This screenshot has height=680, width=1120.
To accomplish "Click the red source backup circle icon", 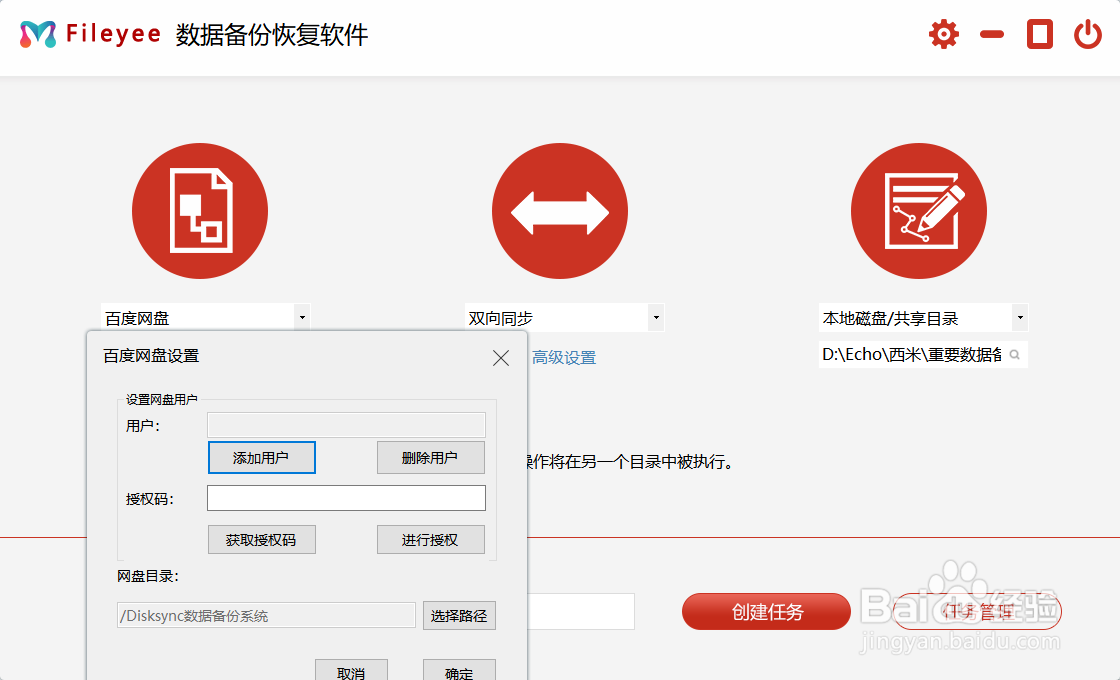I will (200, 211).
